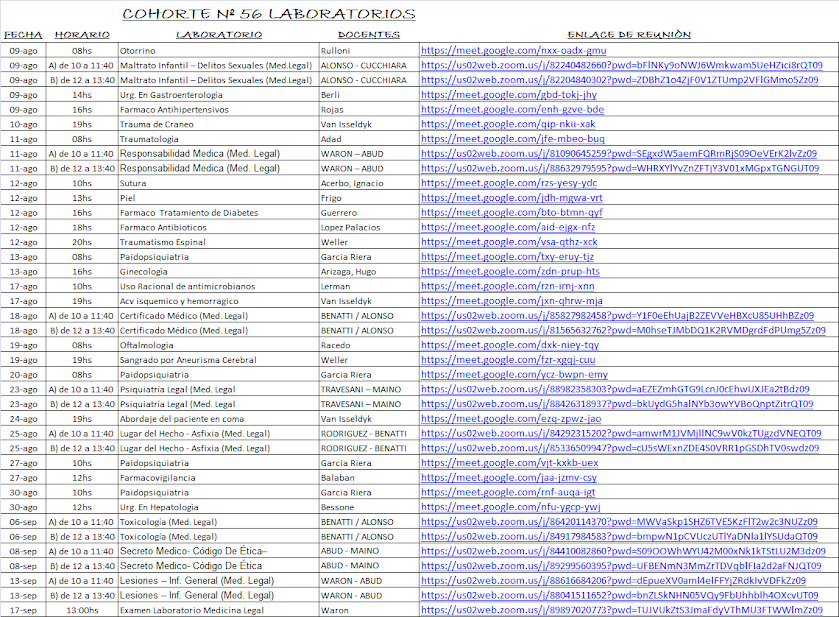Image resolution: width=839 pixels, height=617 pixels.
Task: Open Meet link for Farmaco Tratamiento de Diabetes
Action: [x=512, y=212]
